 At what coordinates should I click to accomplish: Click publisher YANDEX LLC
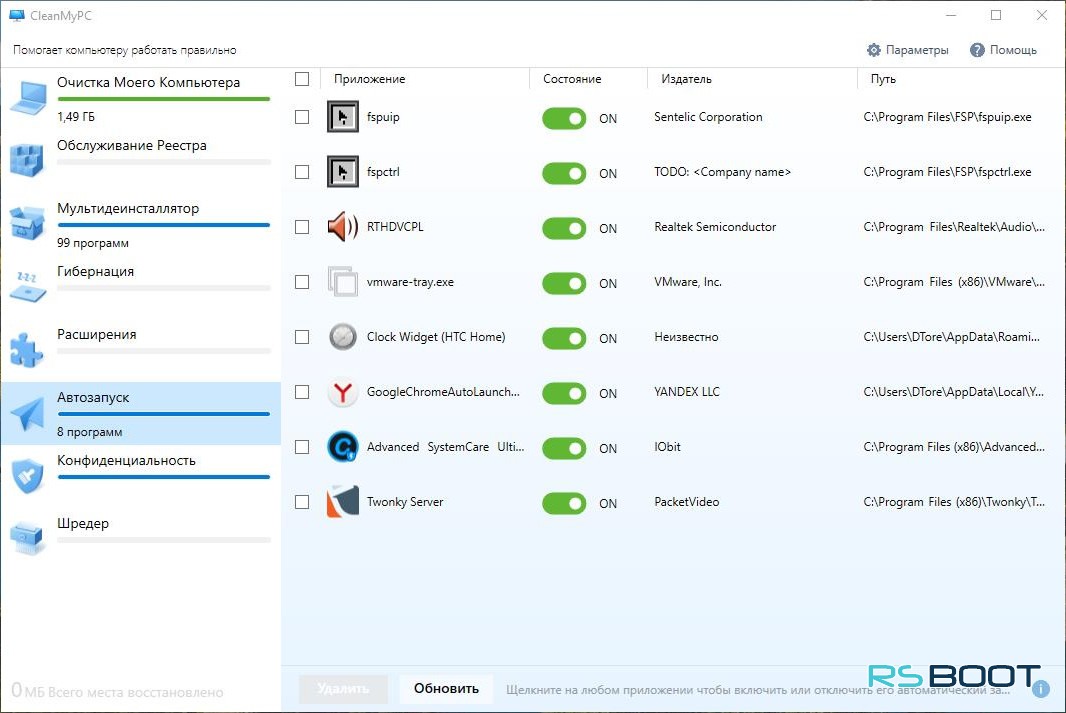pyautogui.click(x=687, y=392)
